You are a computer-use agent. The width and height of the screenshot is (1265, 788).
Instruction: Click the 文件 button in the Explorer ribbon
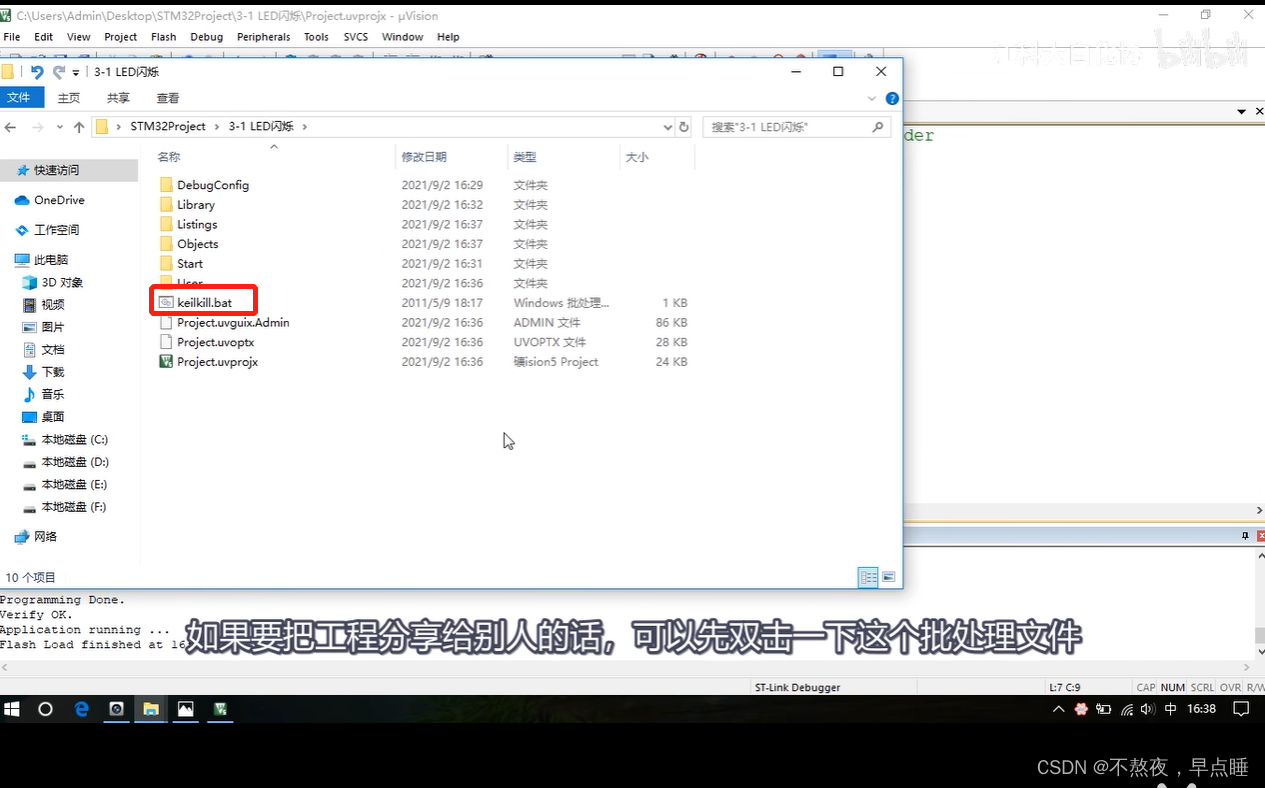tap(22, 98)
